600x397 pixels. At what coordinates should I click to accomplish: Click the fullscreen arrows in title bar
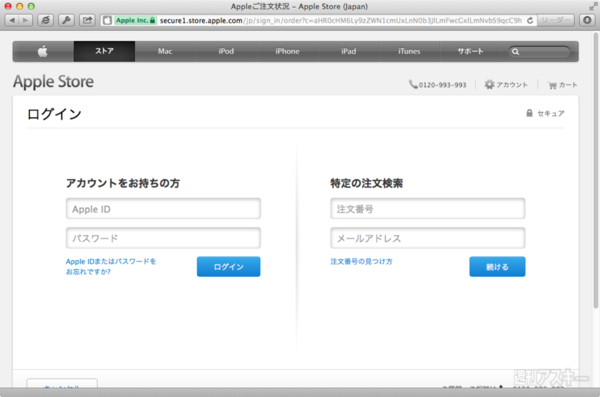593,6
